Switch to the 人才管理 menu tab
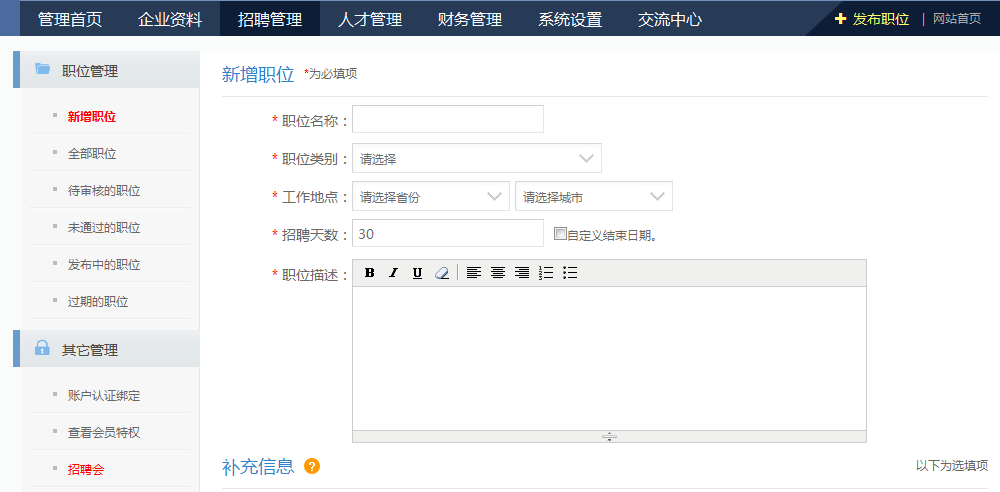 (x=370, y=19)
